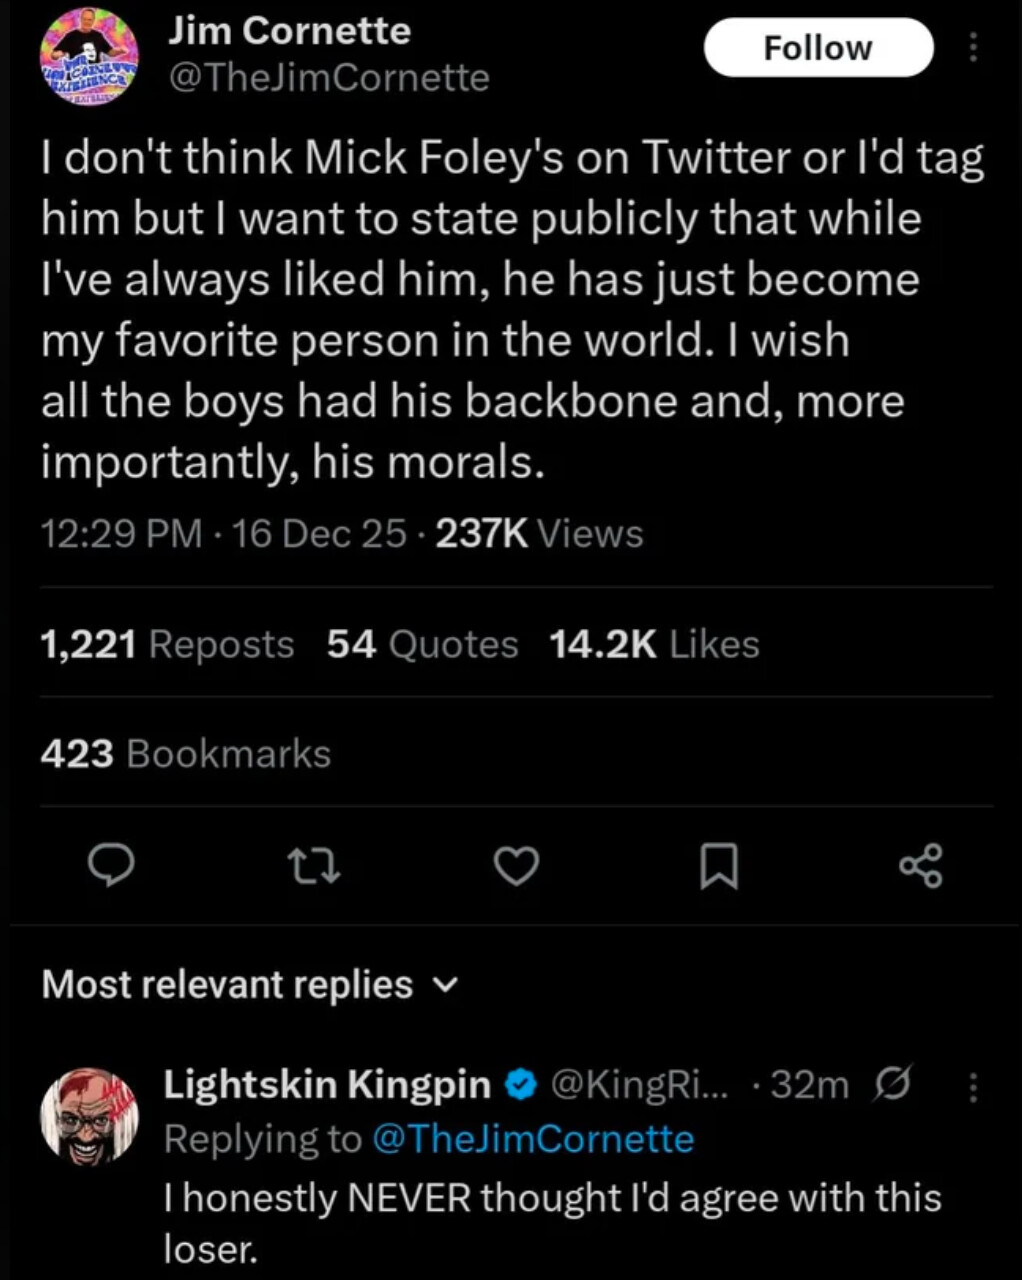Follow Jim Cornette
The image size is (1022, 1280).
tap(817, 47)
